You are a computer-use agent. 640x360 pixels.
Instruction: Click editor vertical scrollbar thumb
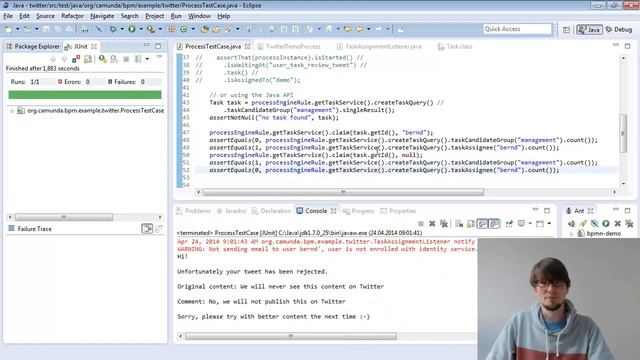pyautogui.click(x=623, y=133)
